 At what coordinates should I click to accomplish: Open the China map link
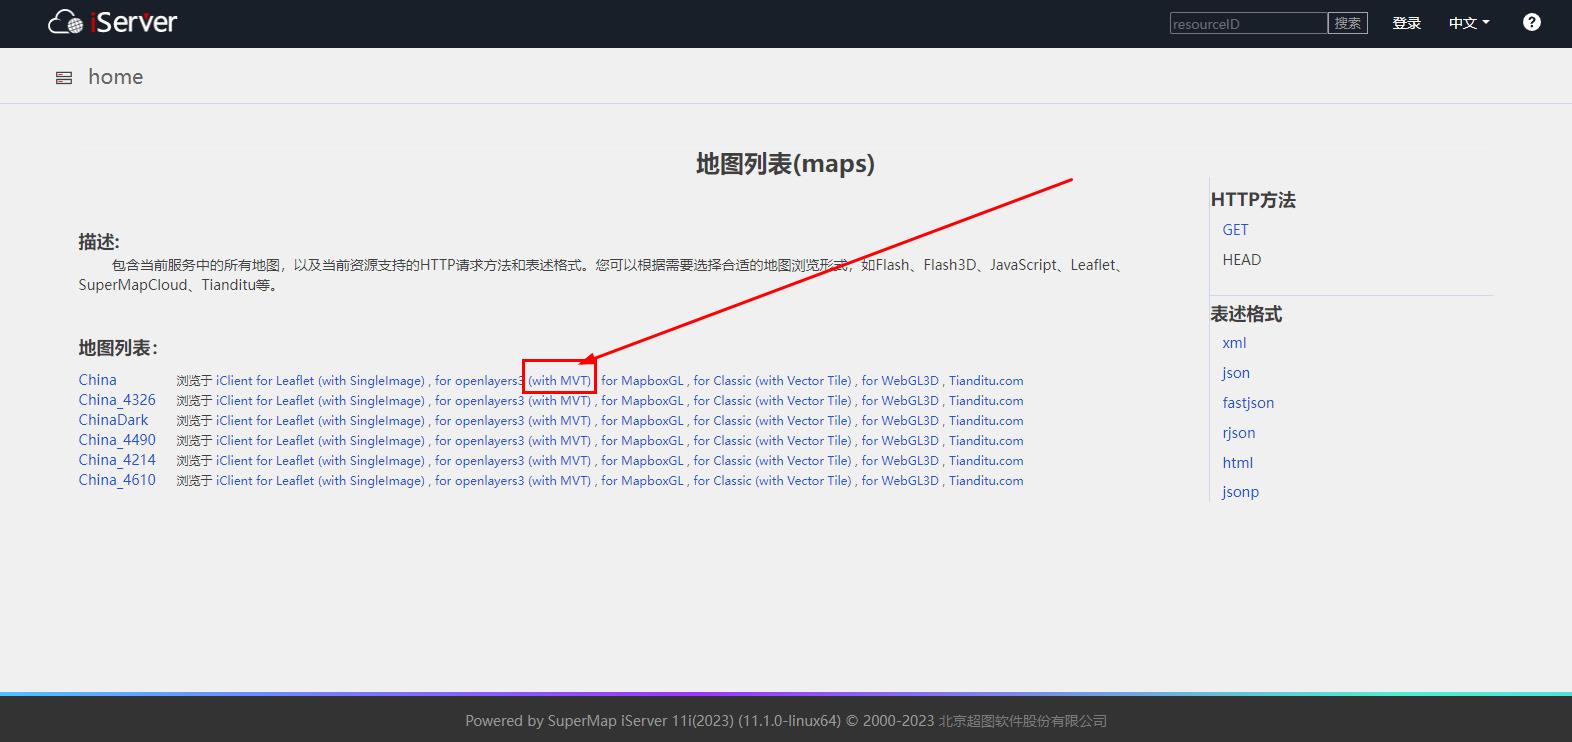click(98, 380)
